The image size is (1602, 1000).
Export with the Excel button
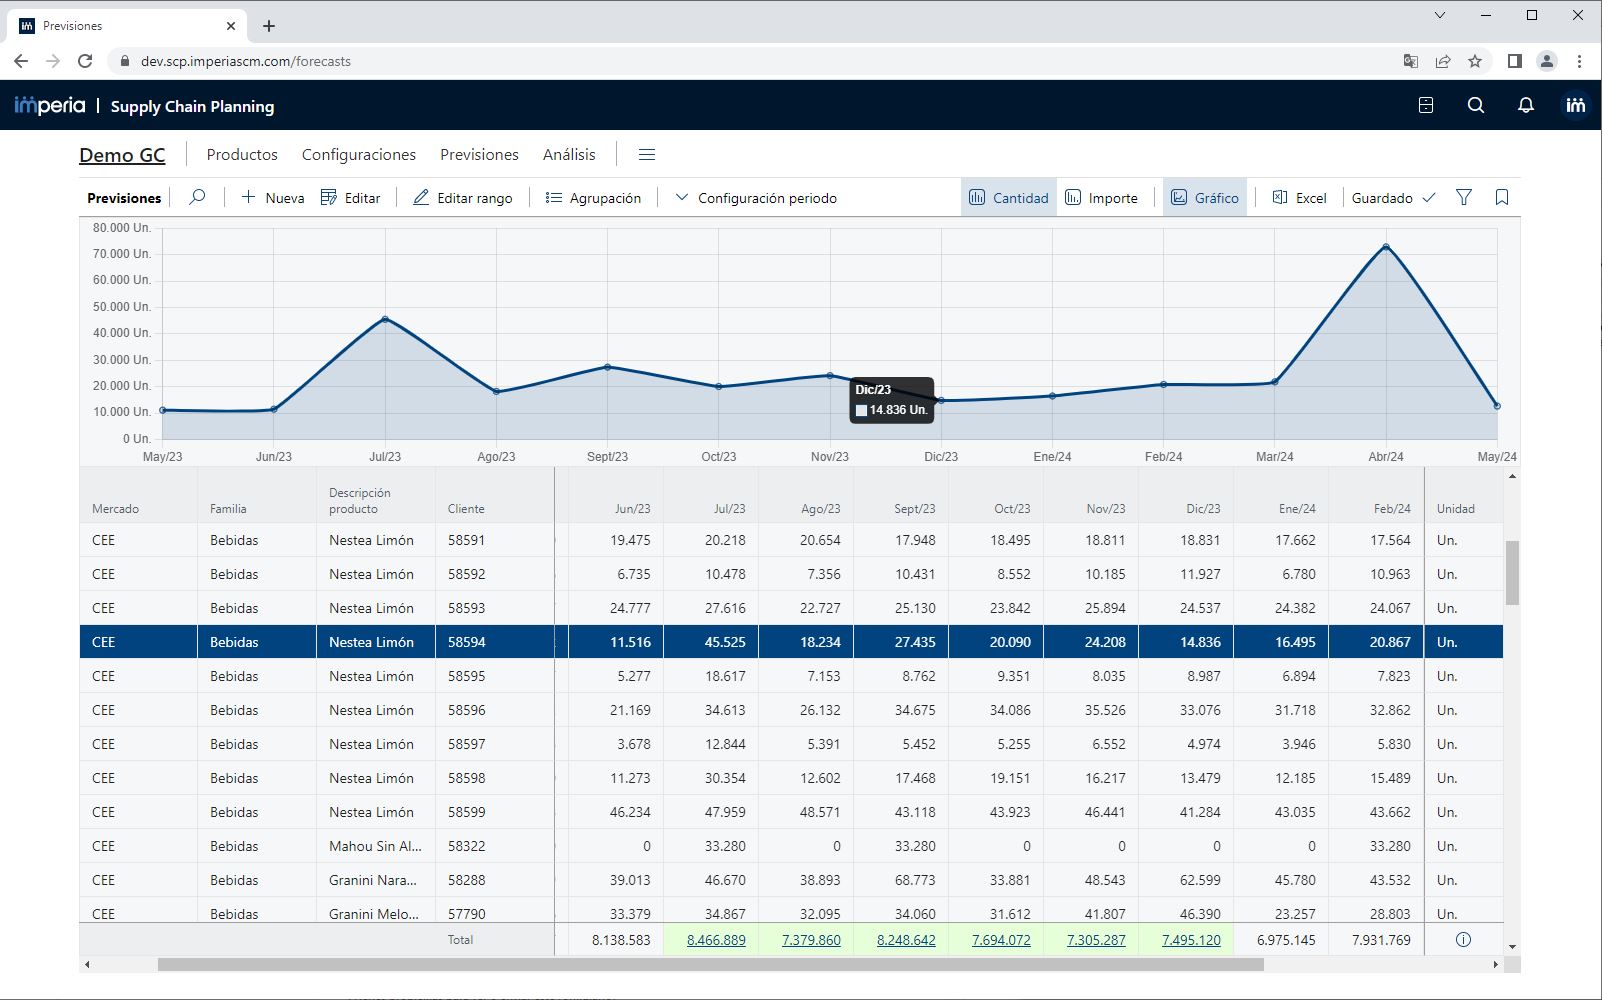pos(1299,198)
